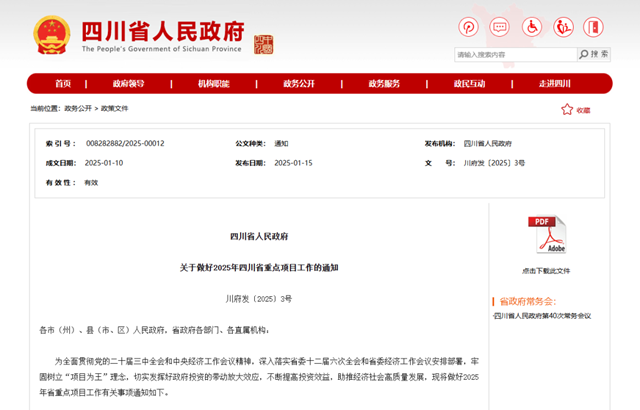The image size is (640, 410).
Task: Open 政务服务 navigation item
Action: [384, 84]
